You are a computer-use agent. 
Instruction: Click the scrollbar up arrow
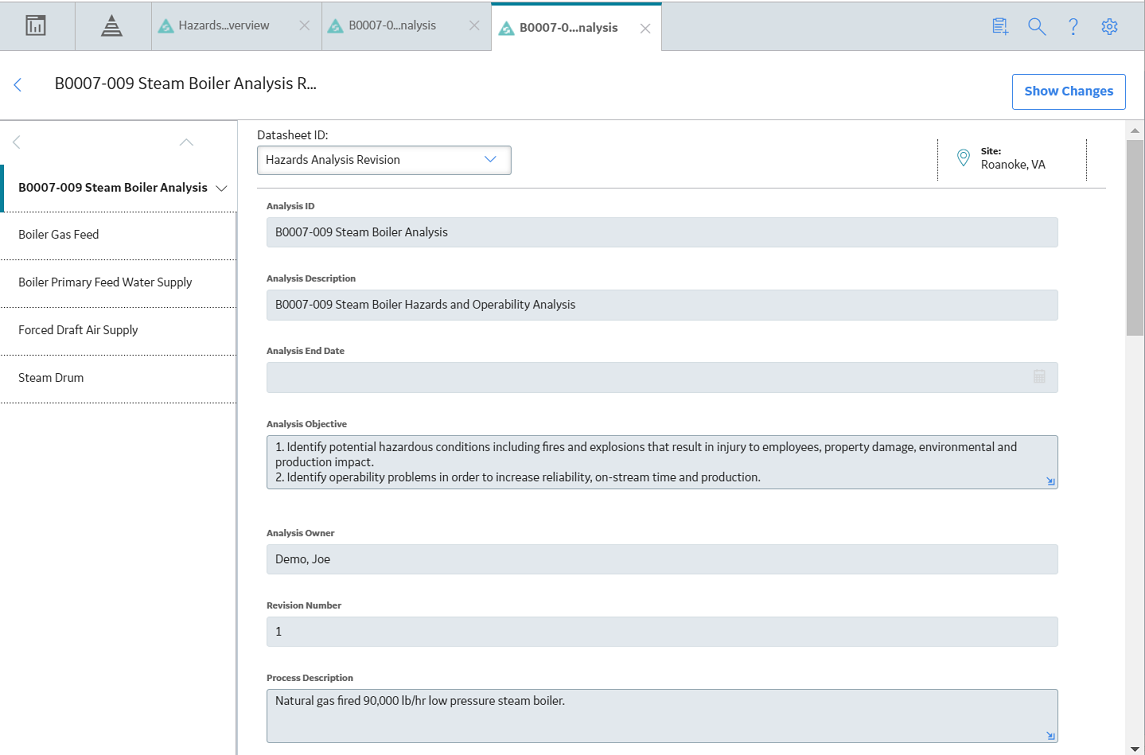1135,131
